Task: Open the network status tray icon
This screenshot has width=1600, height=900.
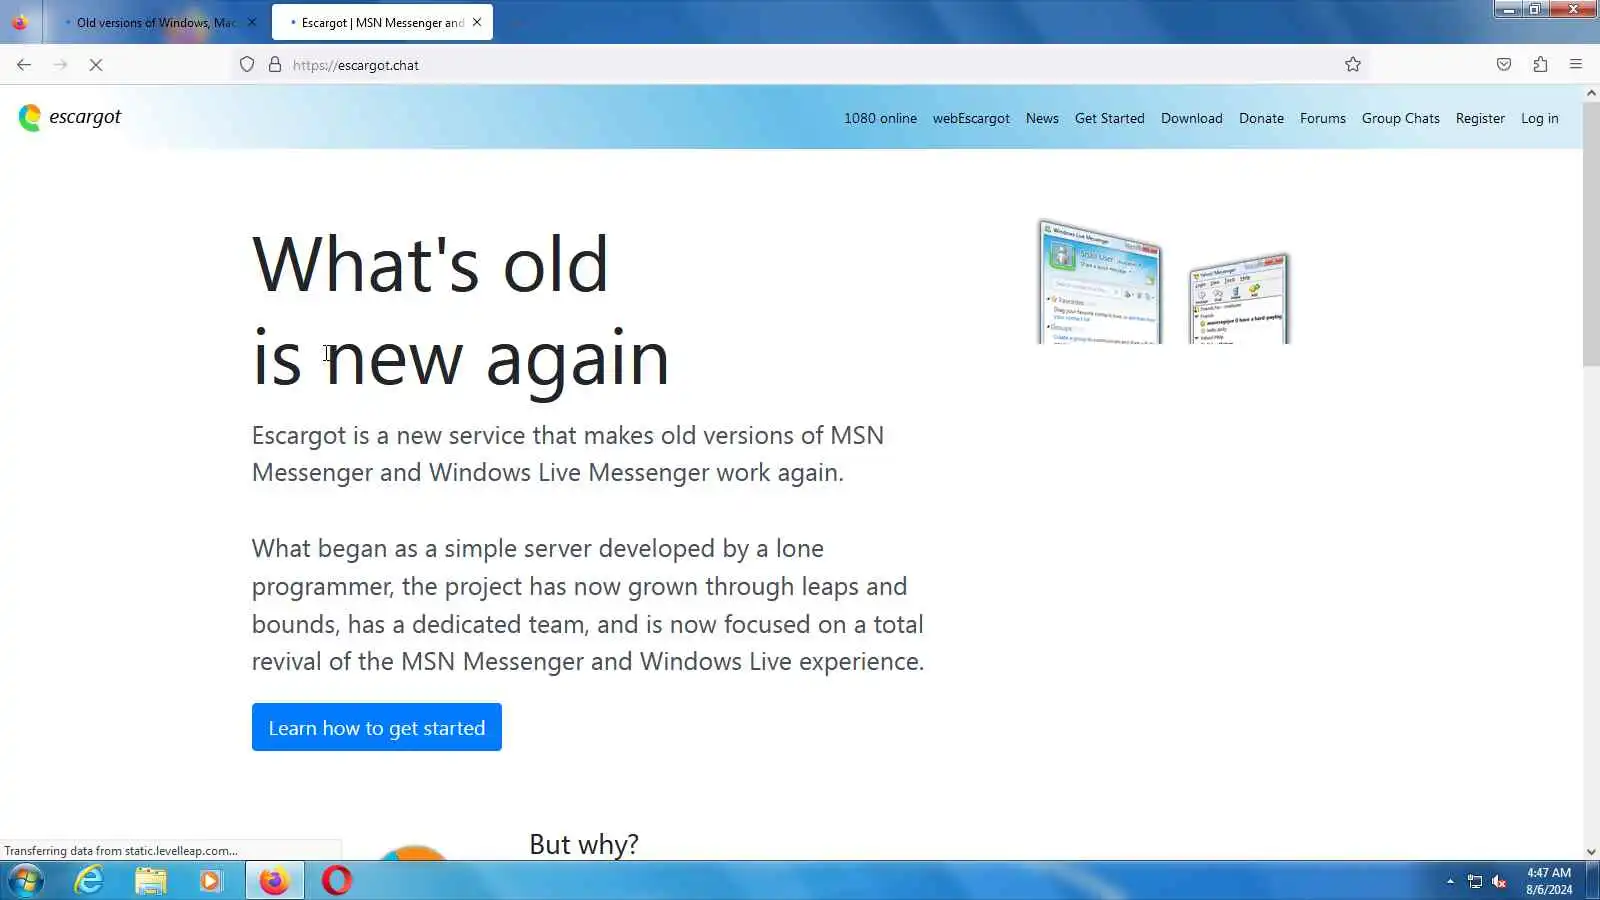Action: click(1475, 881)
